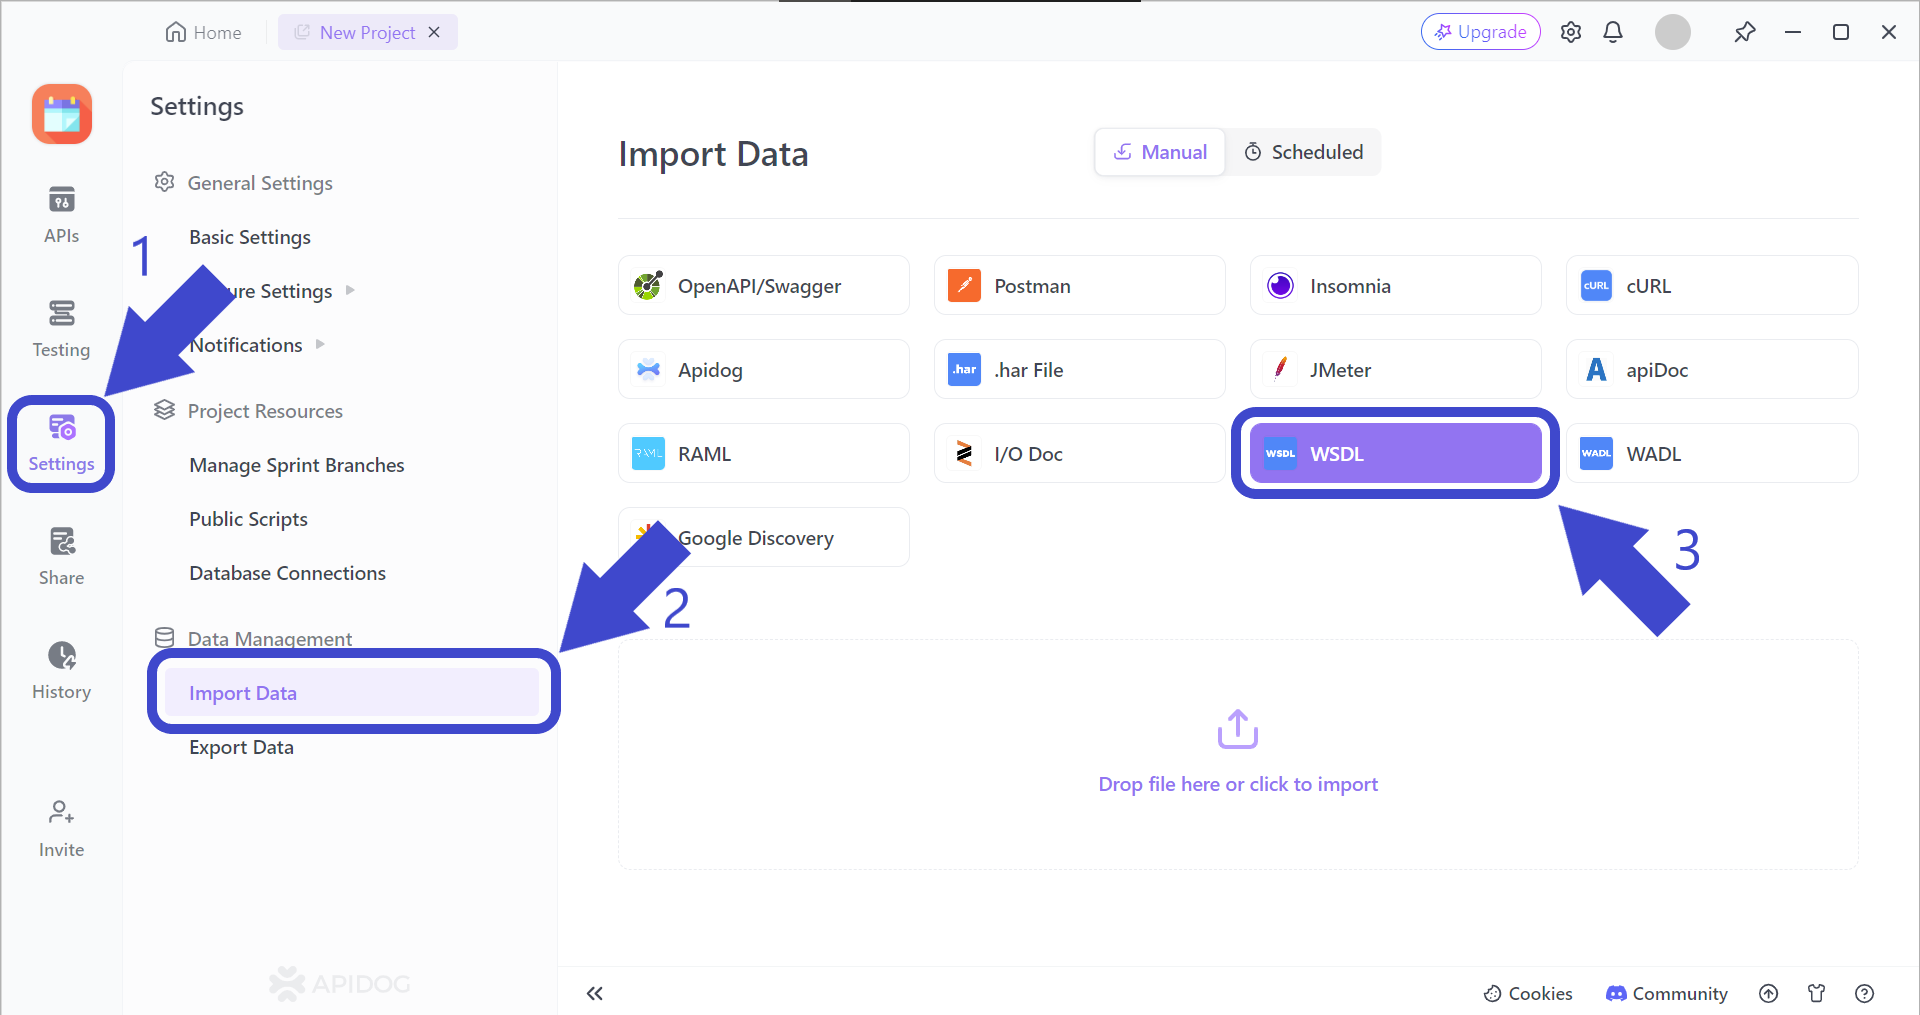The image size is (1920, 1015).
Task: Select the Testing icon in the sidebar
Action: (61, 328)
